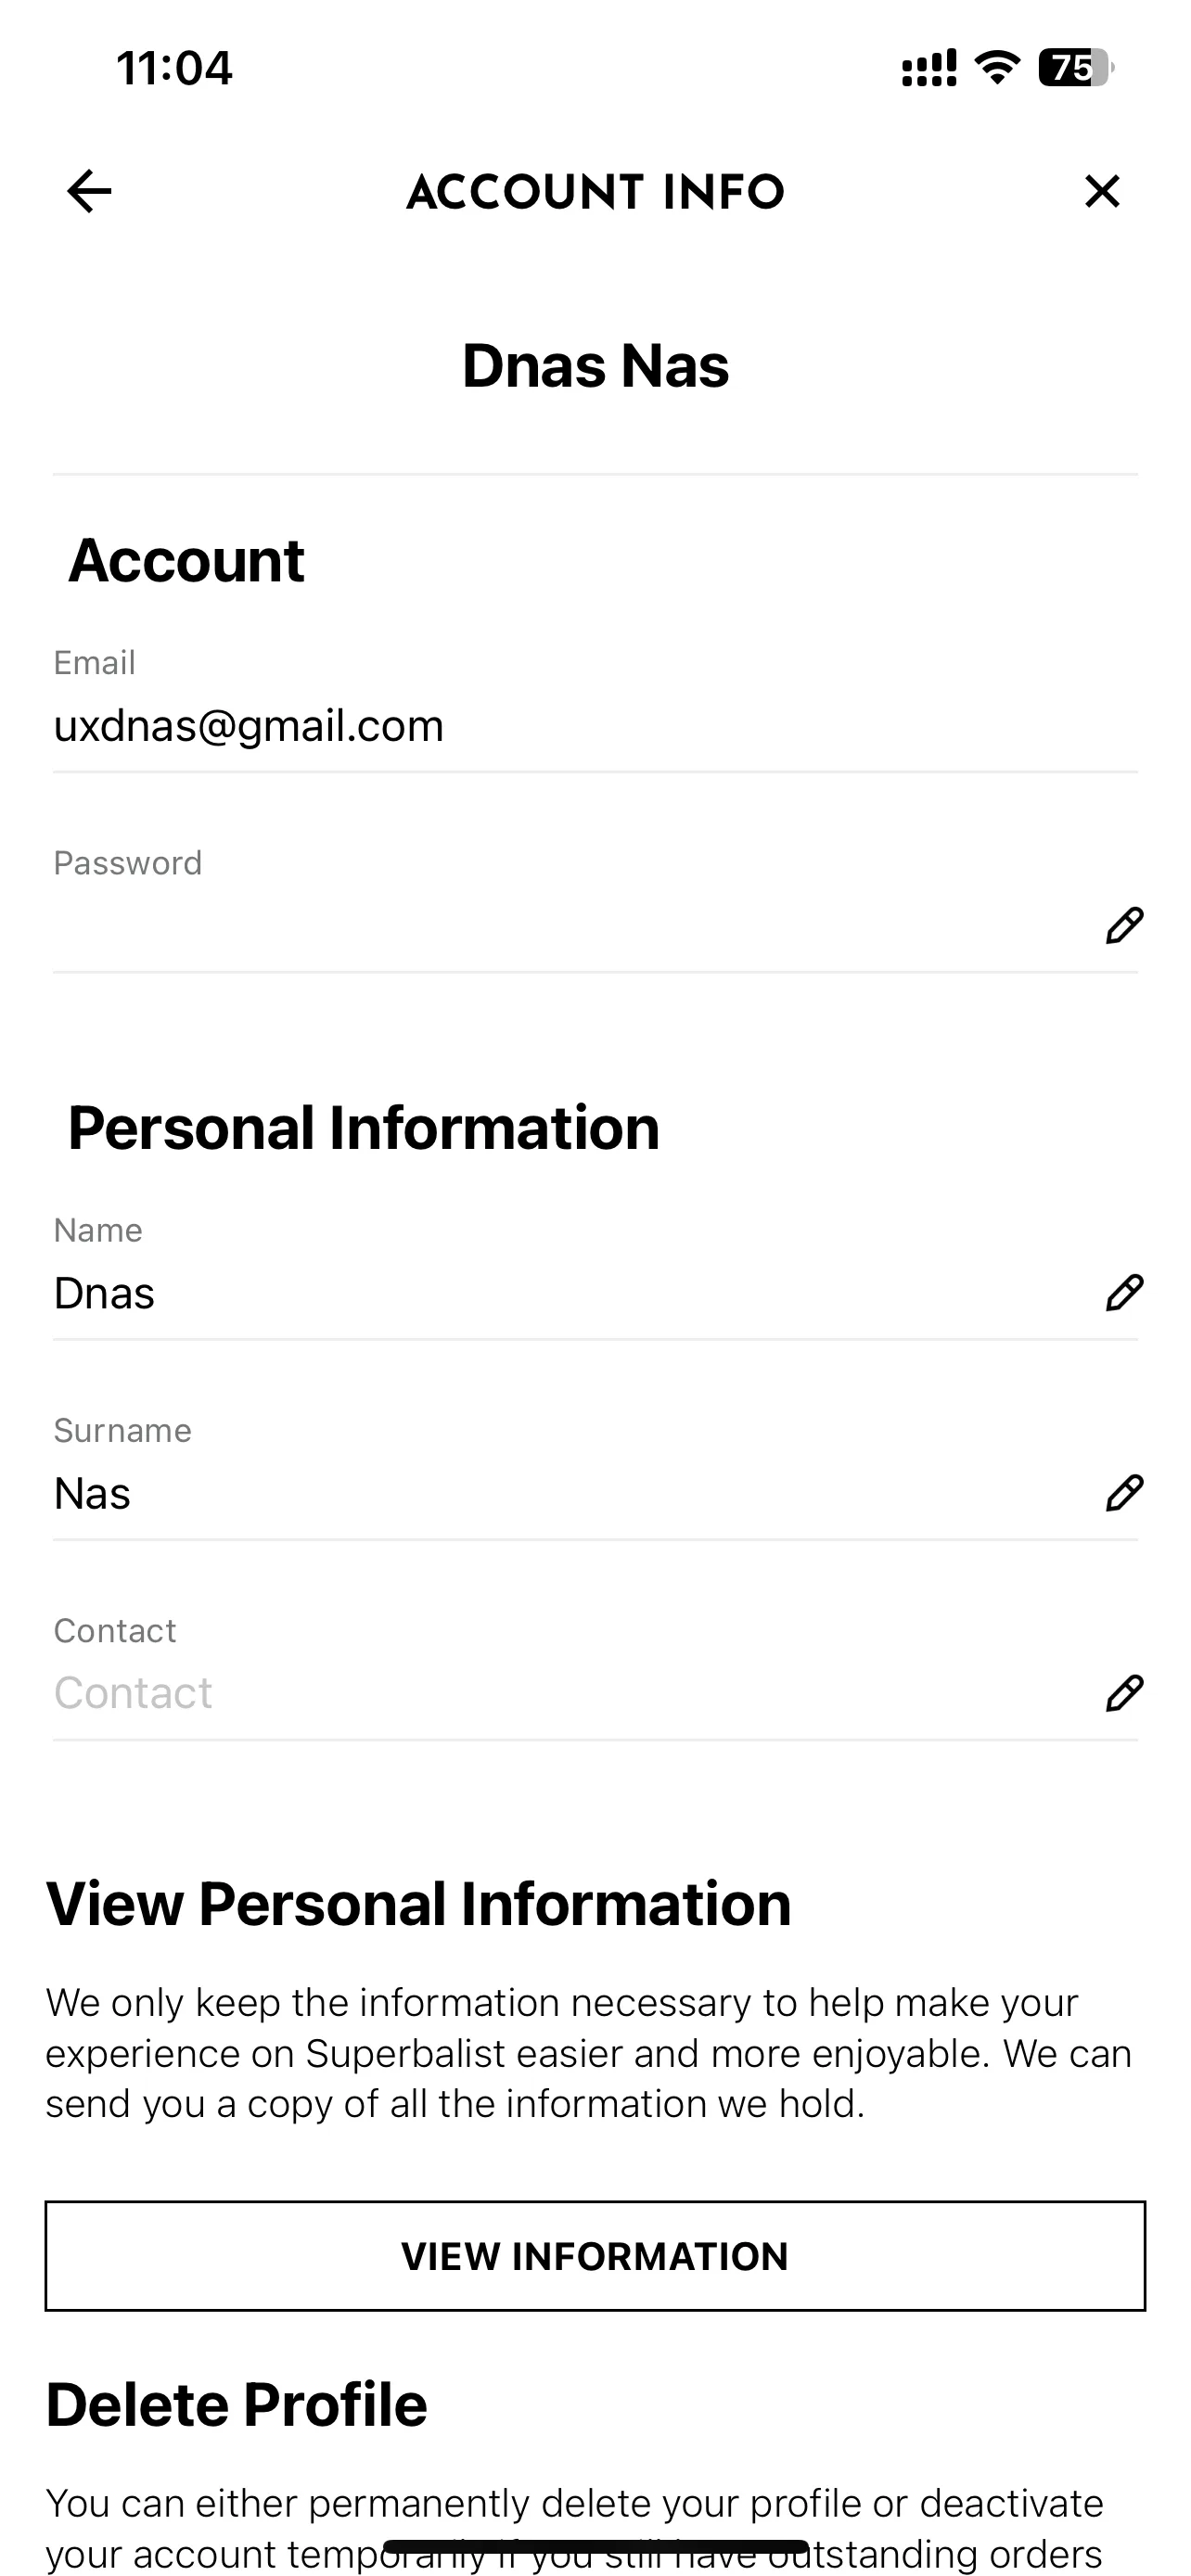
Task: Edit password using pencil icon
Action: pyautogui.click(x=1124, y=925)
